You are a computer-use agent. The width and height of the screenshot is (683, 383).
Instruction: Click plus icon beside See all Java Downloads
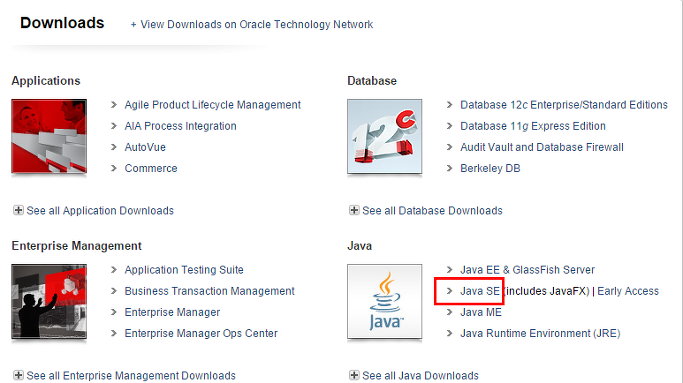pos(354,375)
